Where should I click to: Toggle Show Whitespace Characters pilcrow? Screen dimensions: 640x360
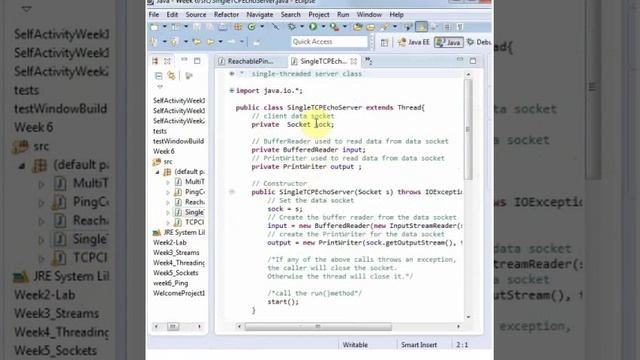[x=460, y=27]
